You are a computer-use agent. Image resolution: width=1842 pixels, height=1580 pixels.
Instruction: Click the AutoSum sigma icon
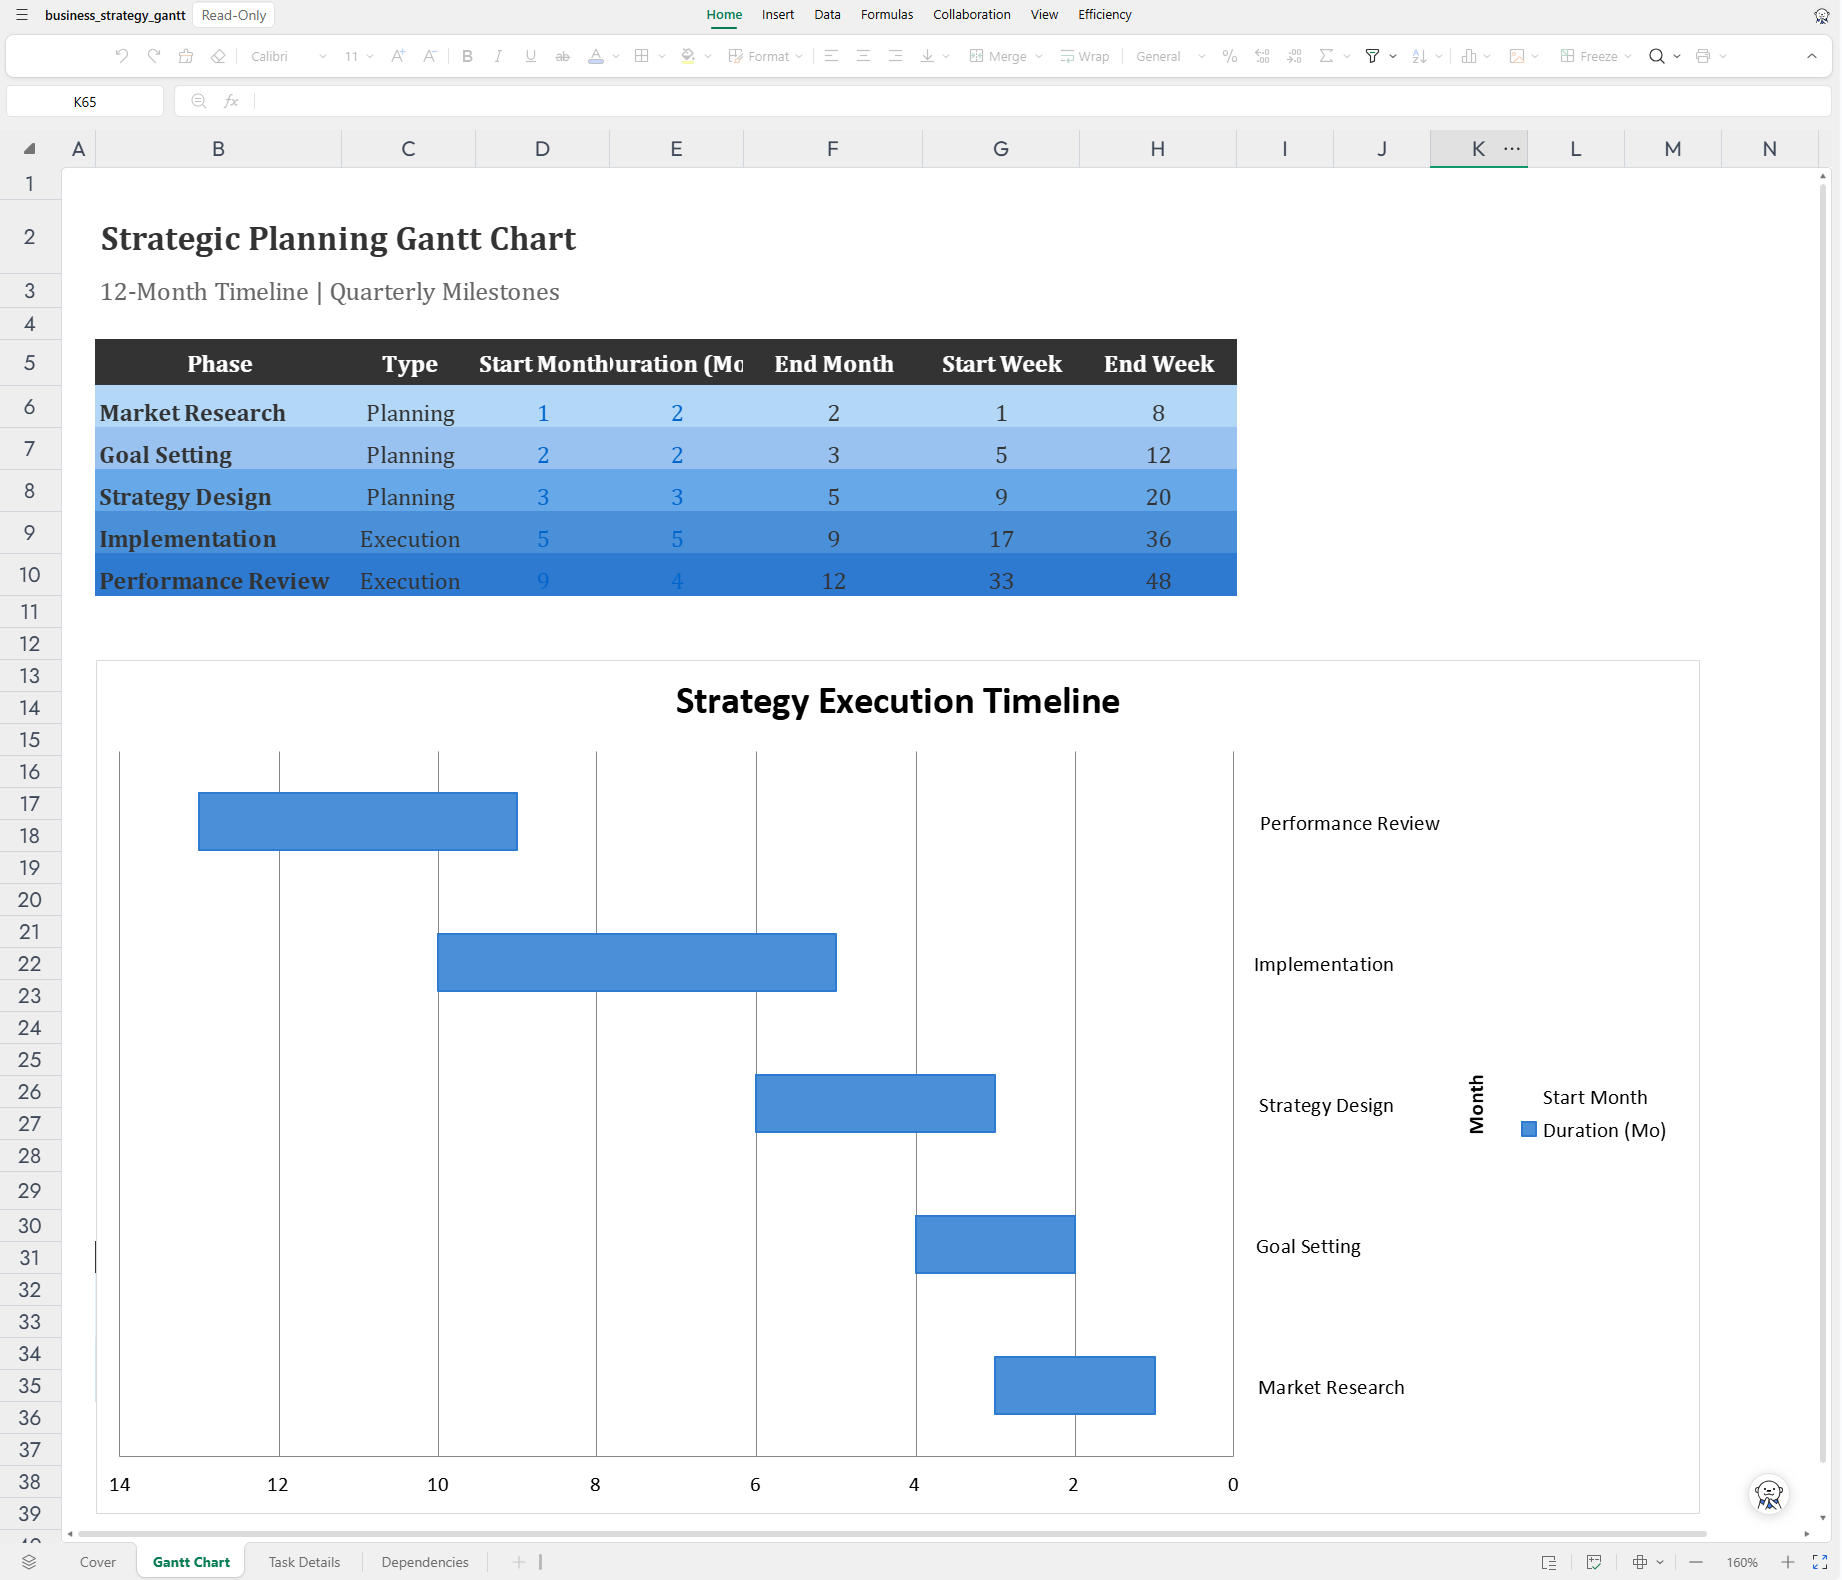pyautogui.click(x=1327, y=56)
